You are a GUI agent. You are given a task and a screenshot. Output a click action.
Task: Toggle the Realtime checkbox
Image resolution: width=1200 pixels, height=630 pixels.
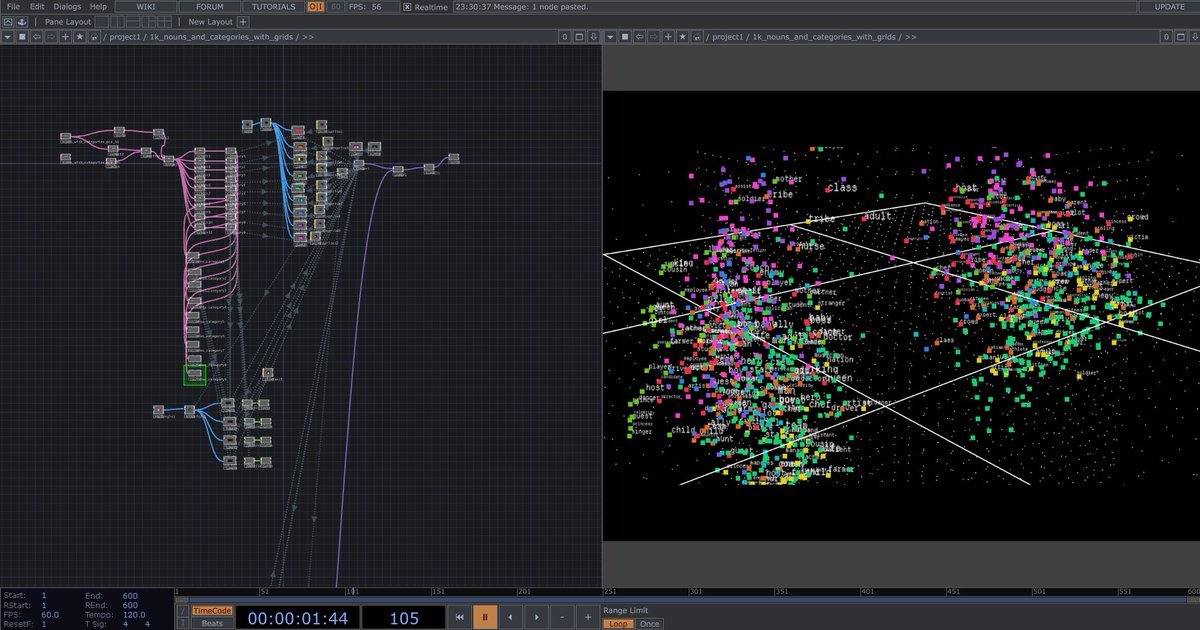[x=407, y=7]
